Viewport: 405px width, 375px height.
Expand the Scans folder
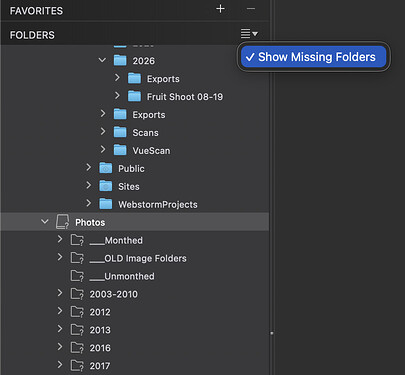coord(103,132)
